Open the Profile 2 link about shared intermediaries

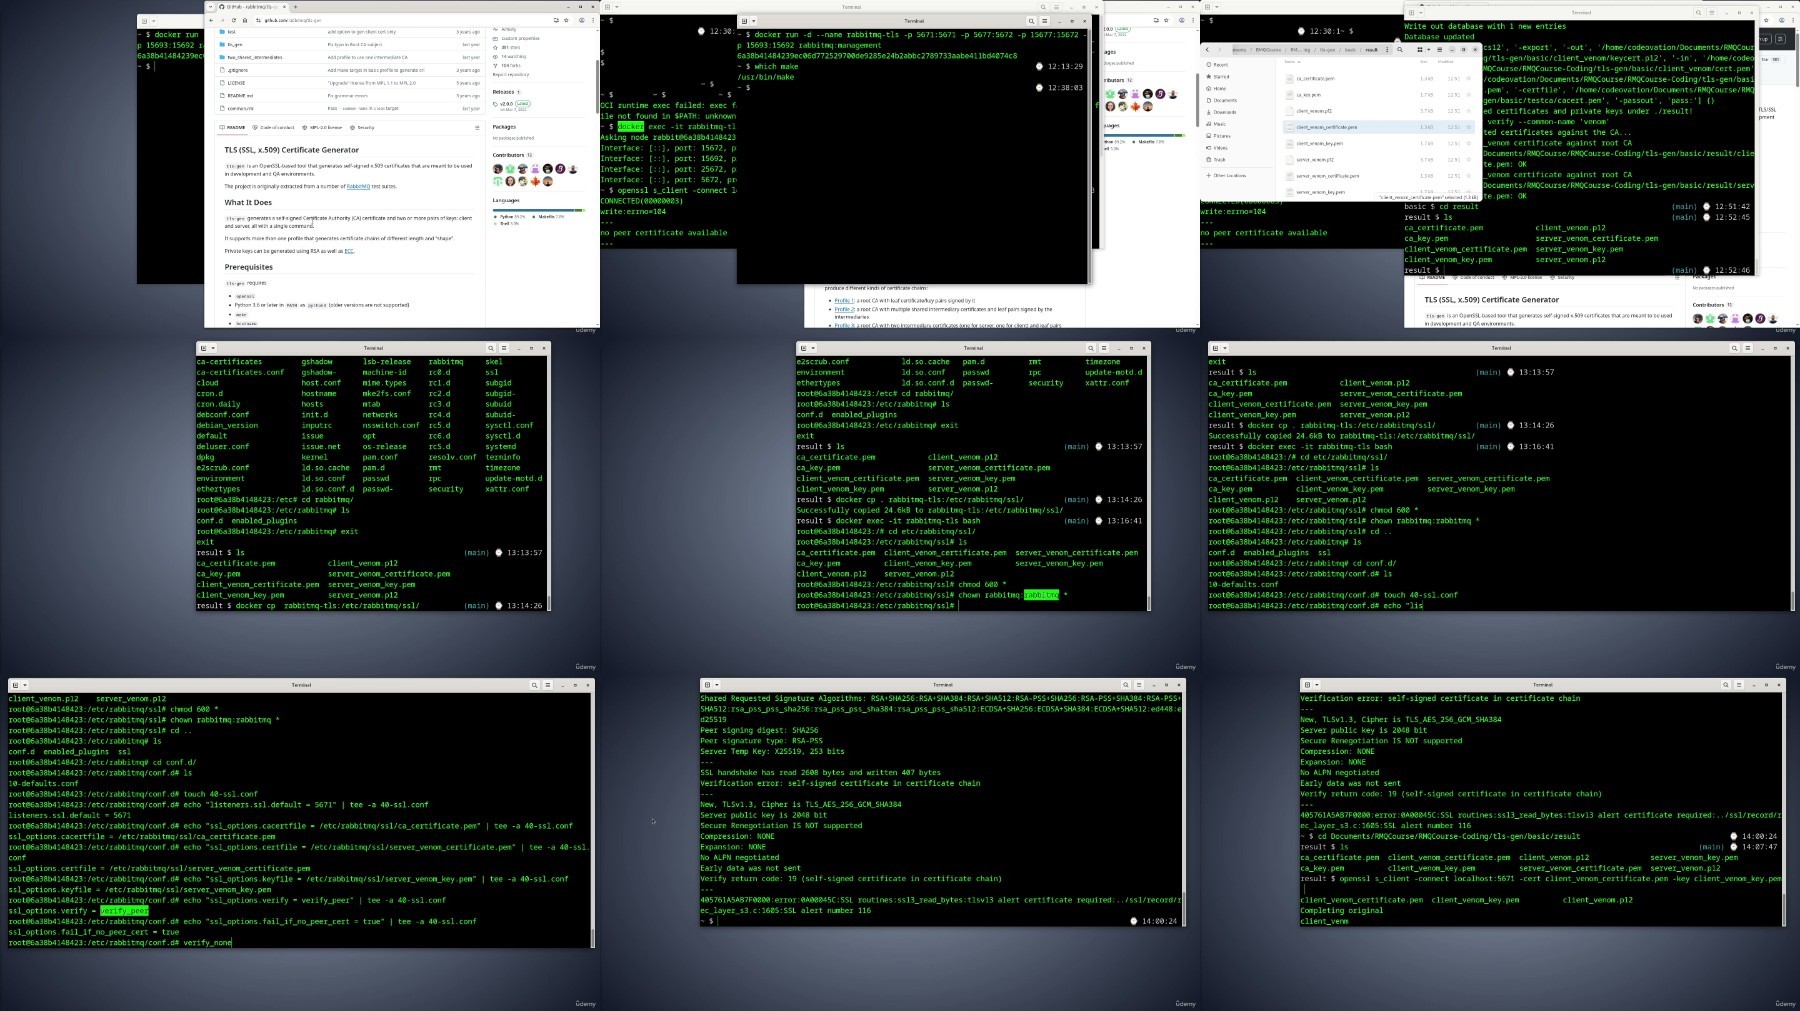click(x=843, y=309)
